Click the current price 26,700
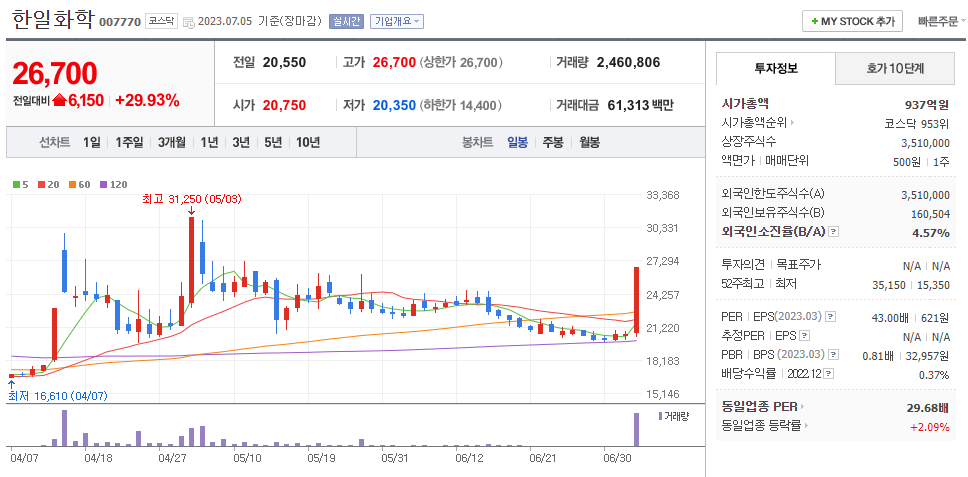The height and width of the screenshot is (477, 968). 54,73
